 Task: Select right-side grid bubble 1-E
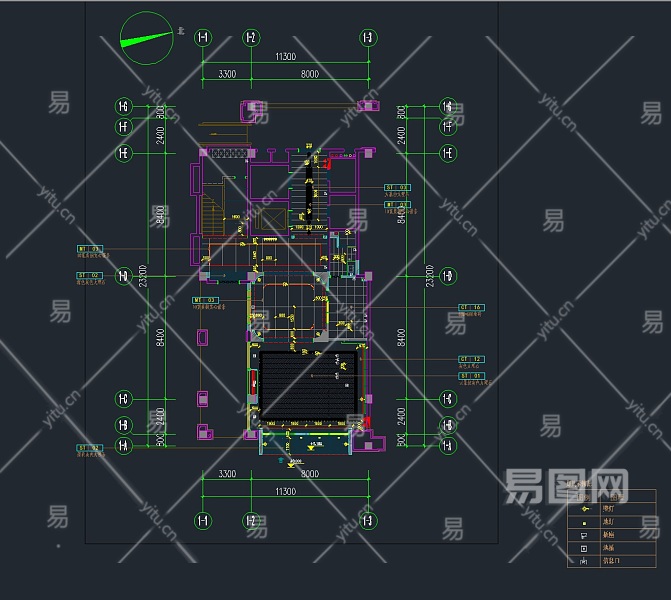(448, 153)
